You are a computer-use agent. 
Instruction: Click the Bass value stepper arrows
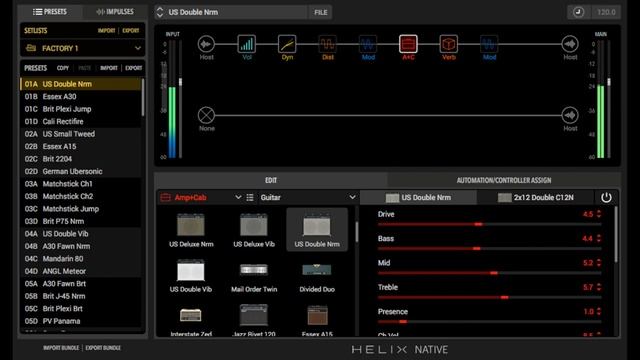coord(599,238)
